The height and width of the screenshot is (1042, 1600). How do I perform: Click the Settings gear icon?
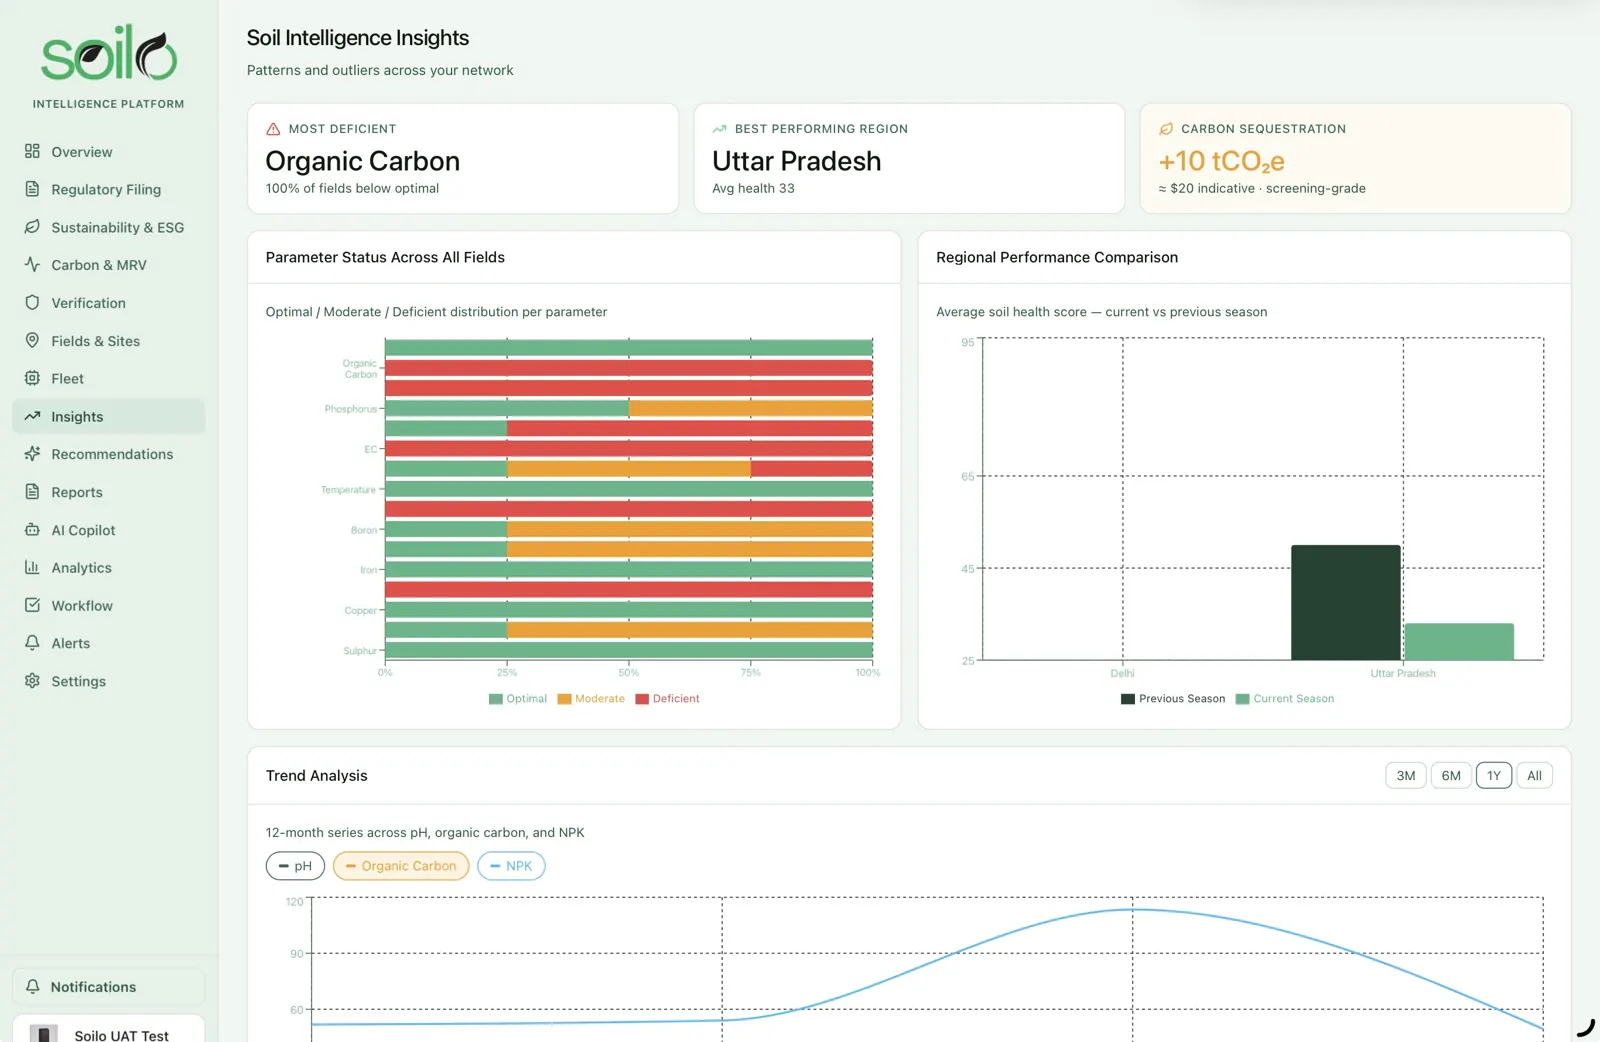[x=32, y=681]
